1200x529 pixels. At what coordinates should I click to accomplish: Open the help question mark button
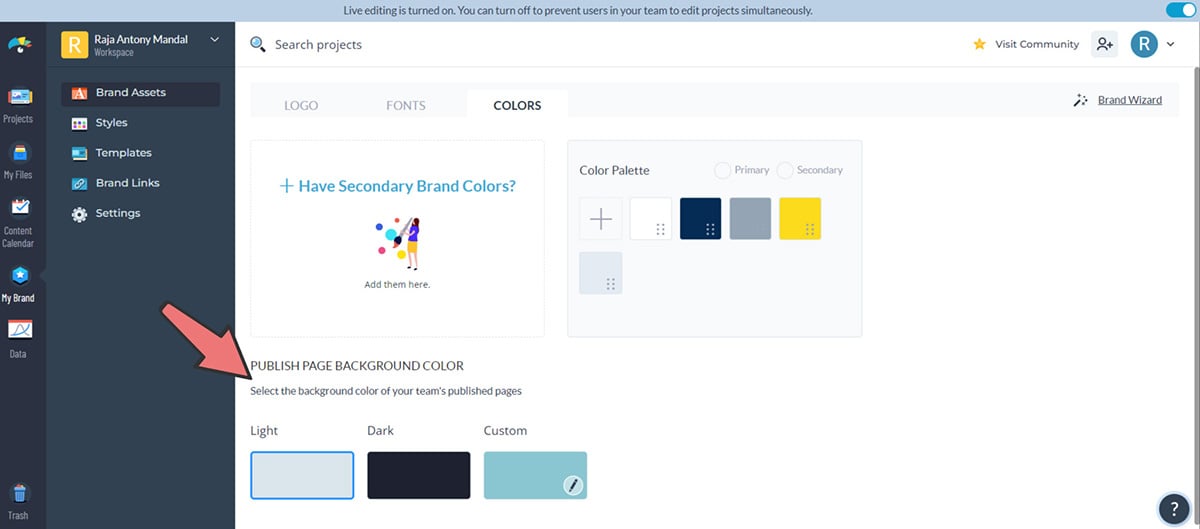click(1172, 508)
